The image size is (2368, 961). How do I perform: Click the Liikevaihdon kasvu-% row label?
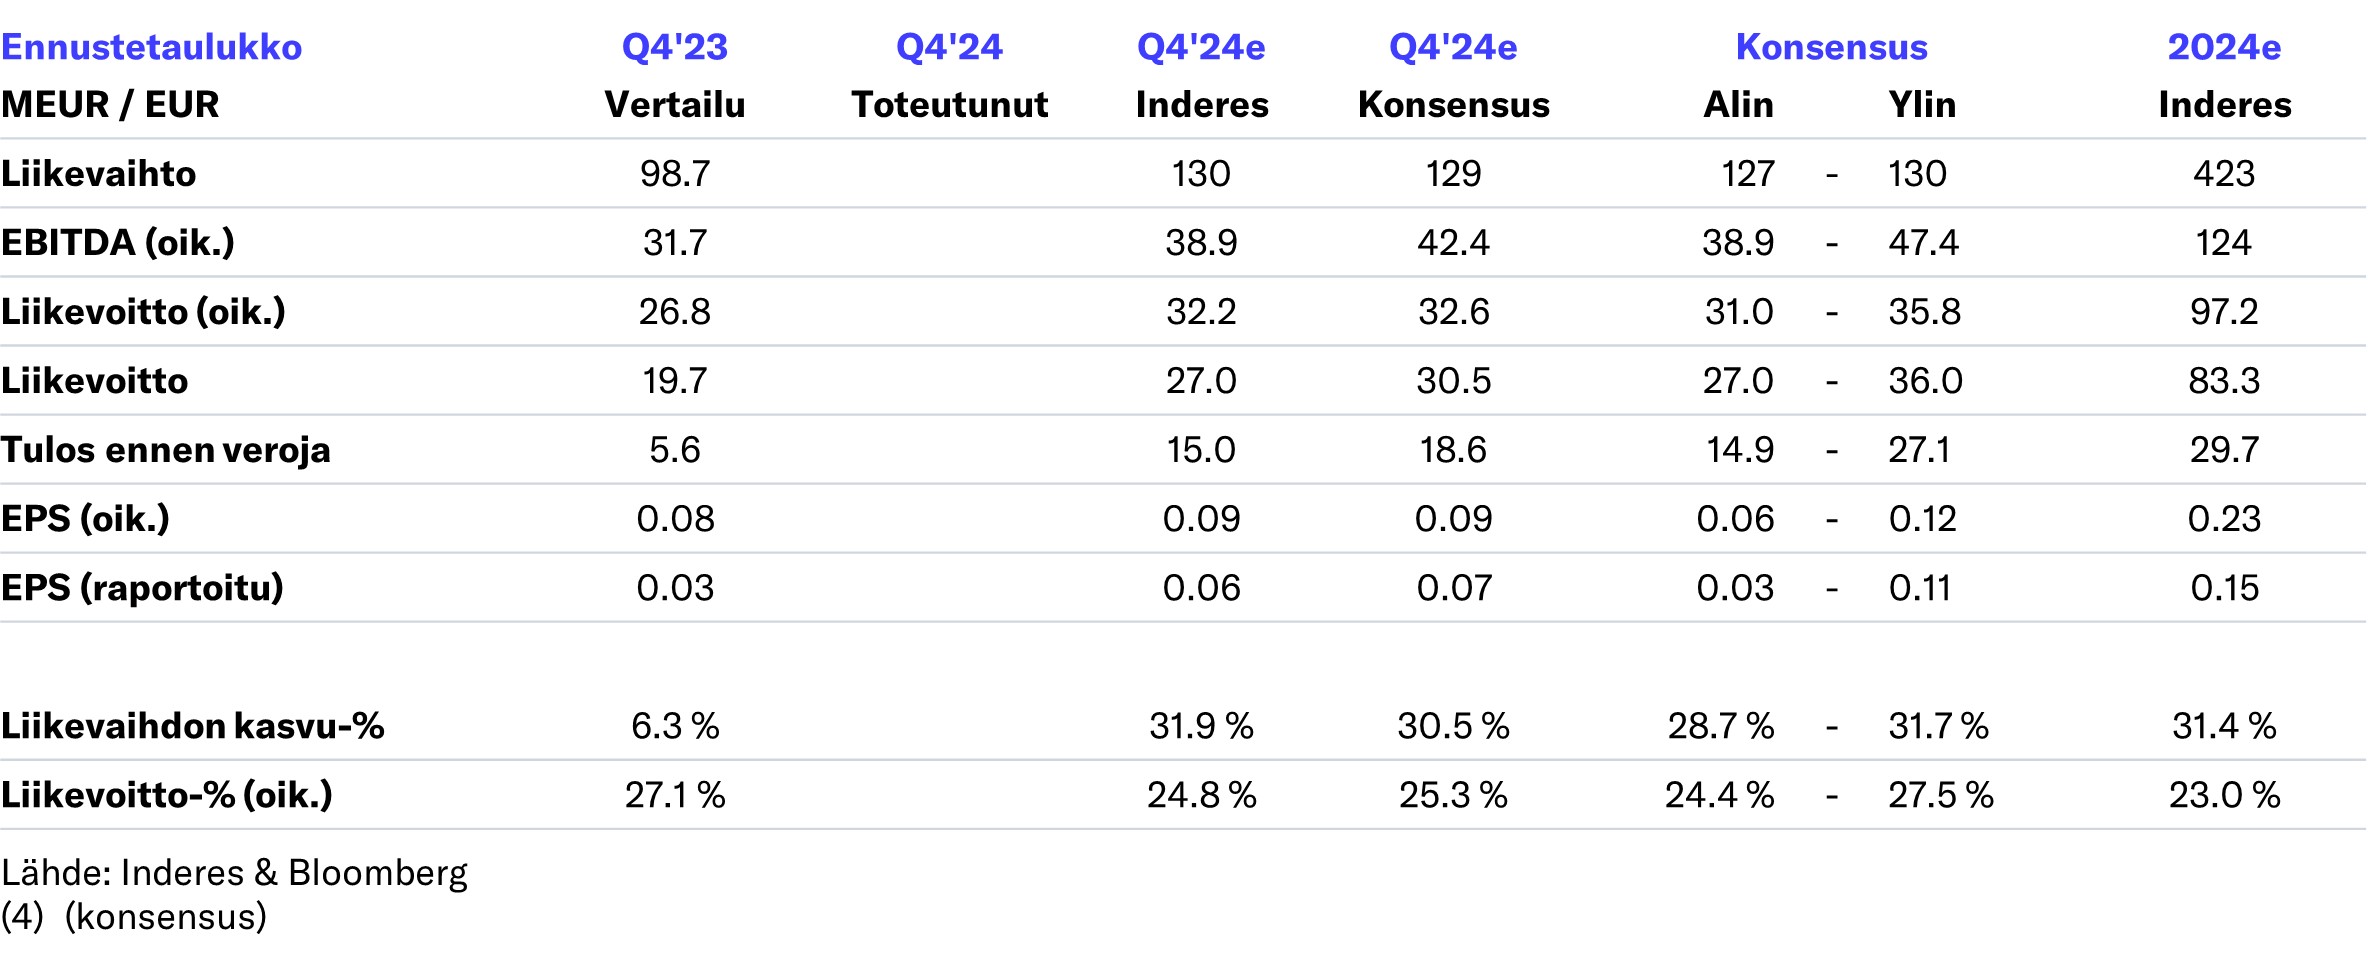point(192,725)
